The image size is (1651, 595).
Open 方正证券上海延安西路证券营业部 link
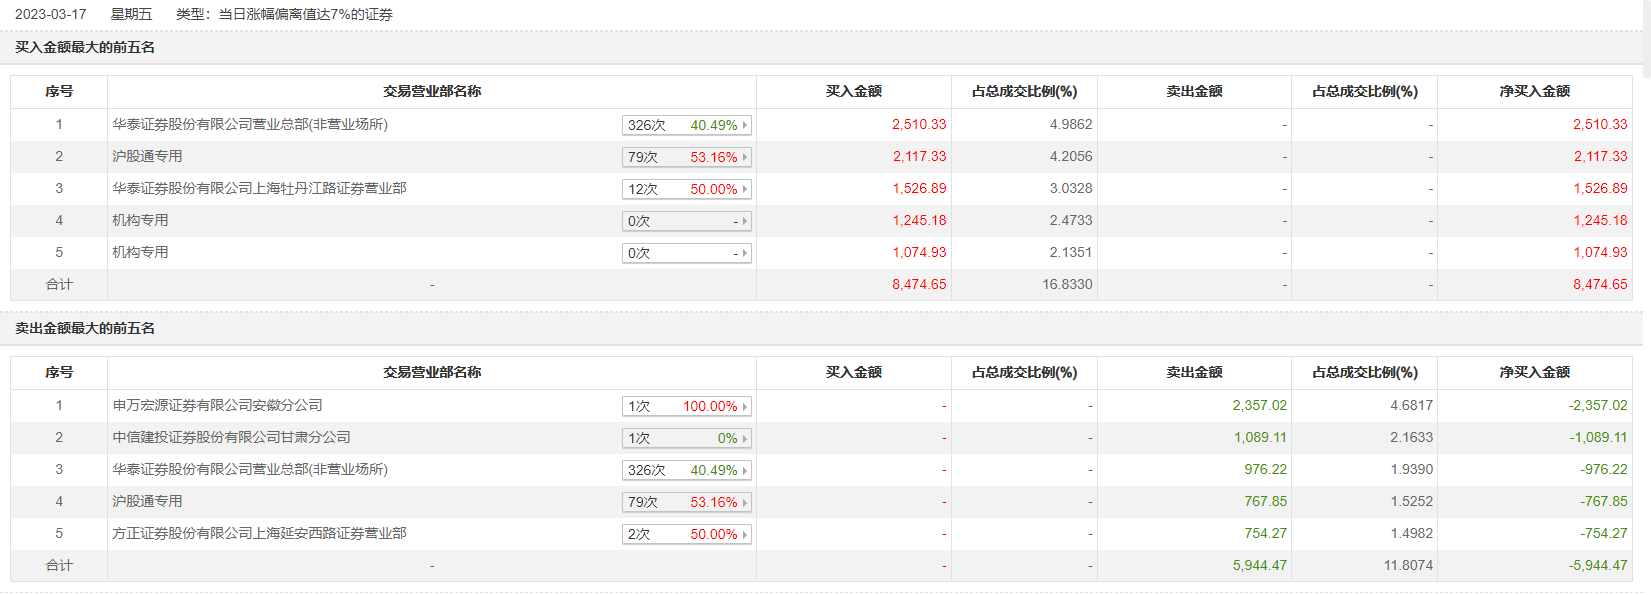(x=259, y=534)
